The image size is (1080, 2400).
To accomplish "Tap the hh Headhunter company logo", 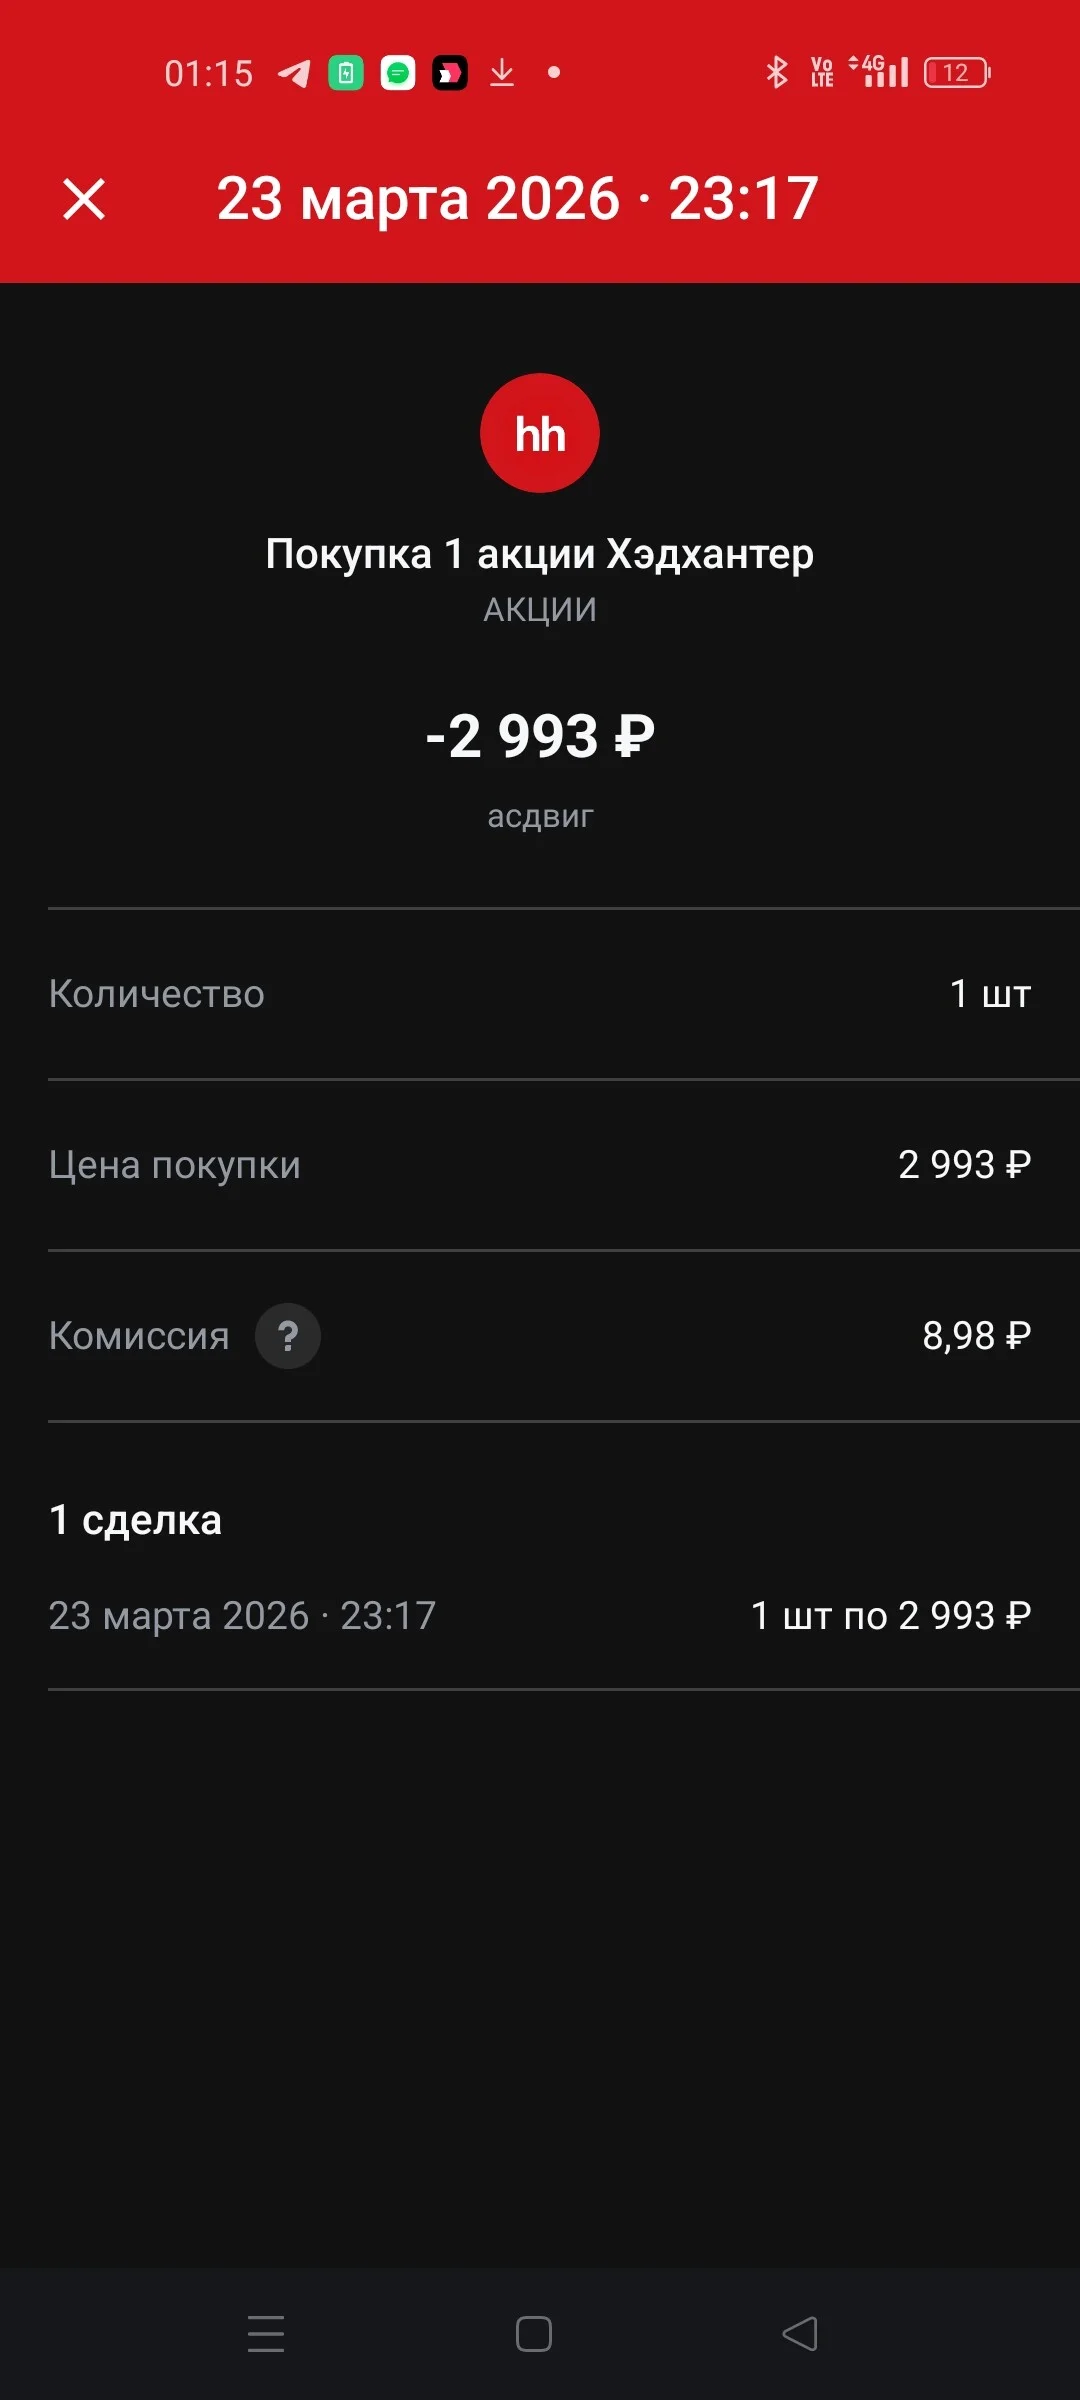I will pyautogui.click(x=540, y=433).
